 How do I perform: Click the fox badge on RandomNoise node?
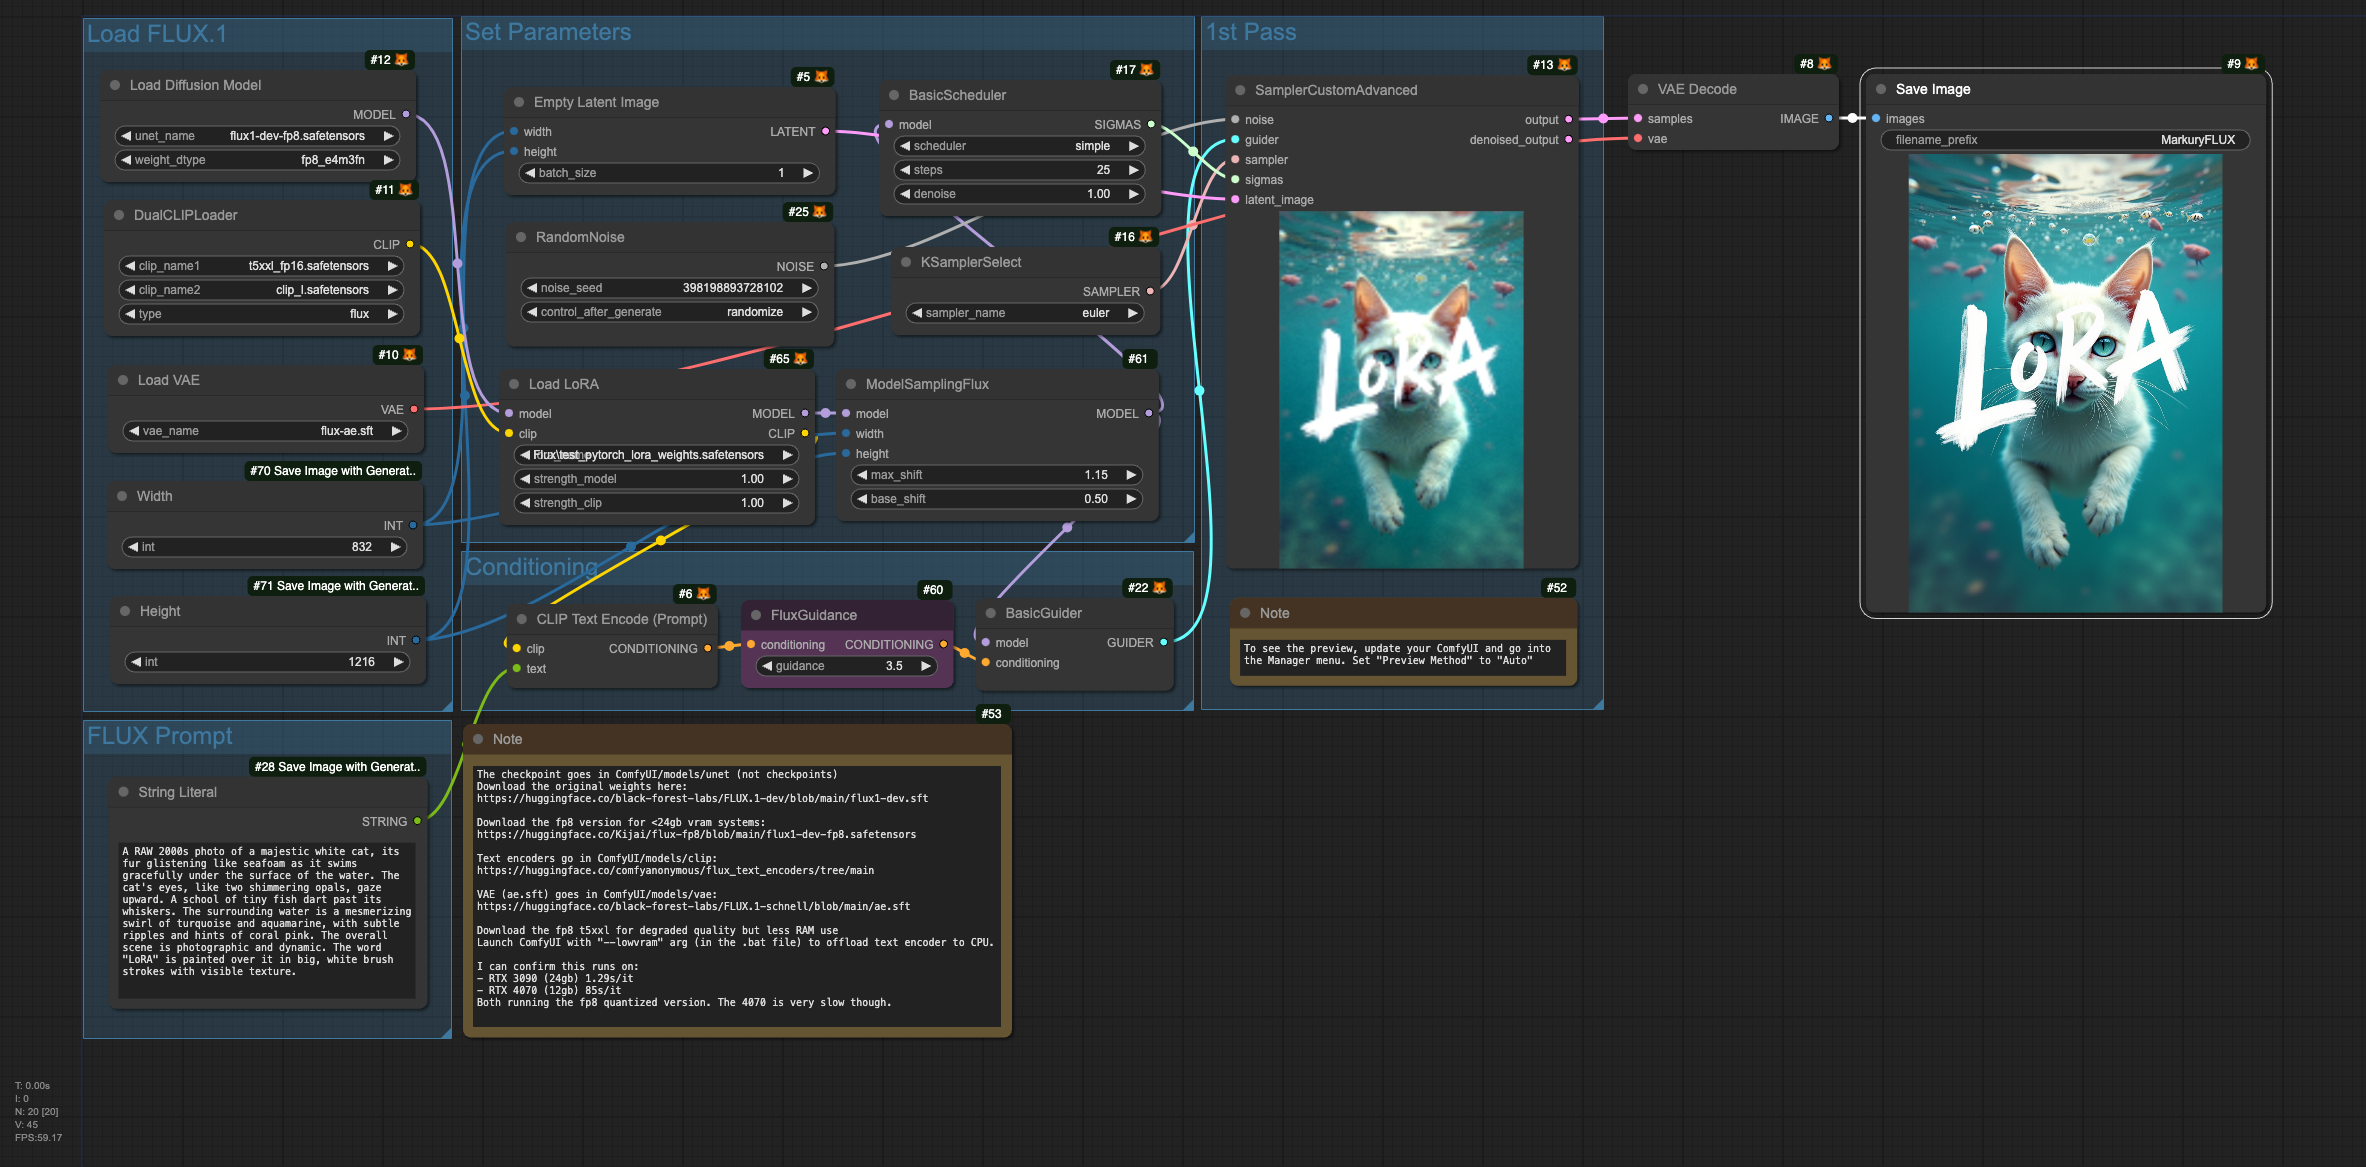click(x=820, y=212)
